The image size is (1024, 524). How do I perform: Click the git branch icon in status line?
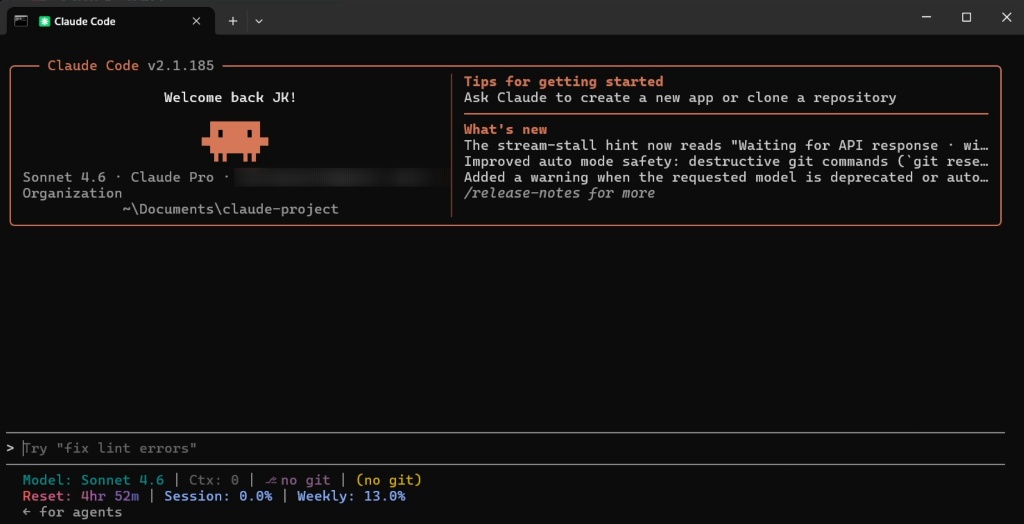[271, 480]
